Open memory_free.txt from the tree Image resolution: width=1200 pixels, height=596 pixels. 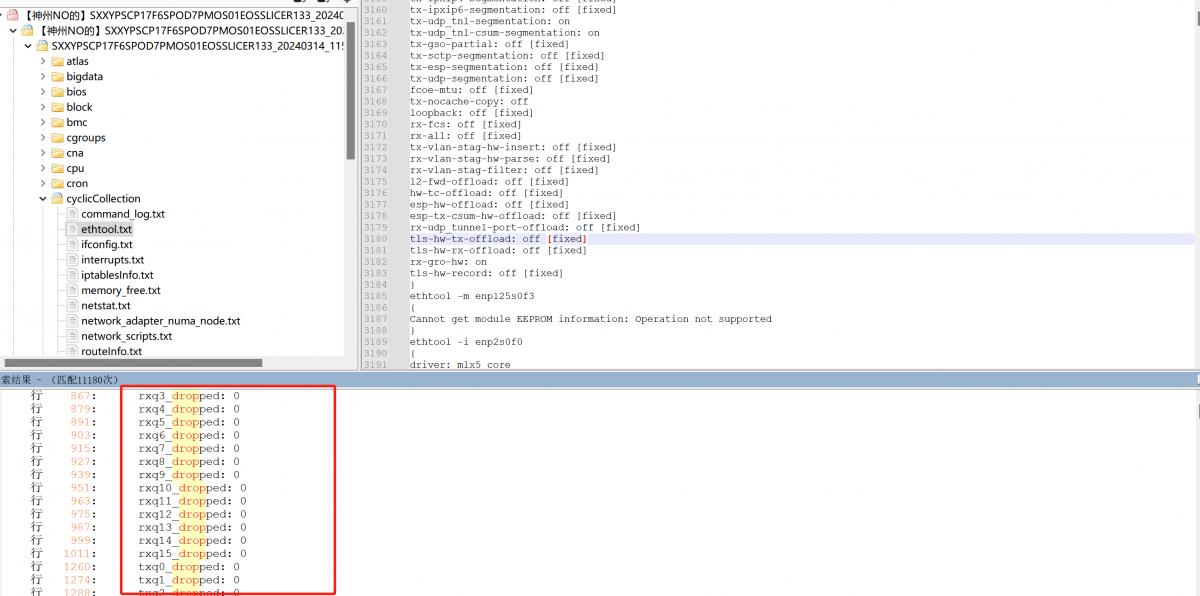coord(120,291)
